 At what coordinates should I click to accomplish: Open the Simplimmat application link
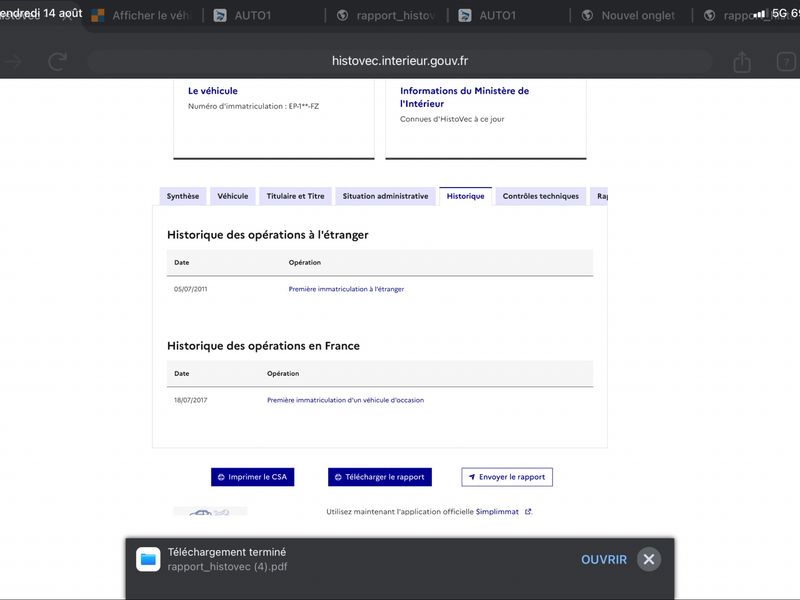(497, 512)
